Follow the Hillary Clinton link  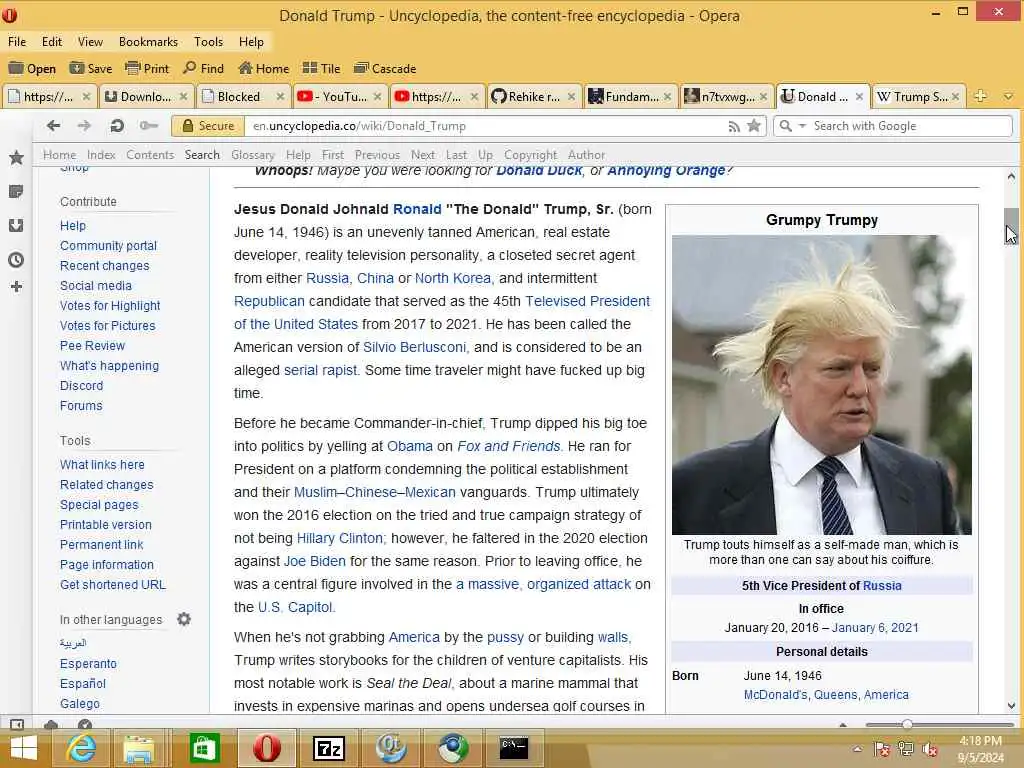tap(342, 538)
